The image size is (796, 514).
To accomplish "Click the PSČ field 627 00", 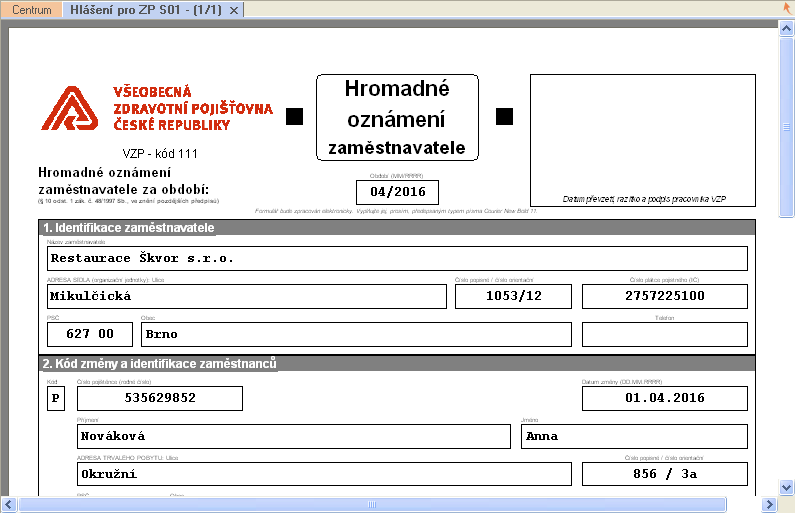I will (90, 334).
